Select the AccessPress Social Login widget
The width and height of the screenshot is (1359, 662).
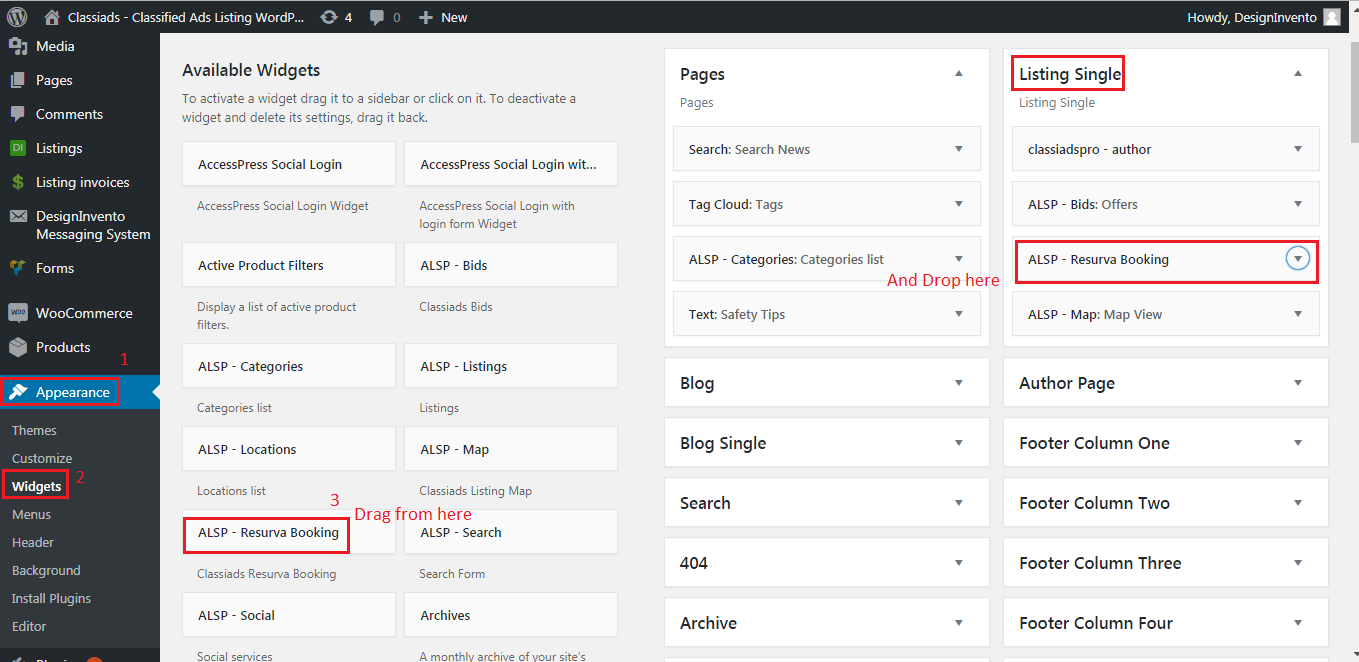pyautogui.click(x=289, y=164)
